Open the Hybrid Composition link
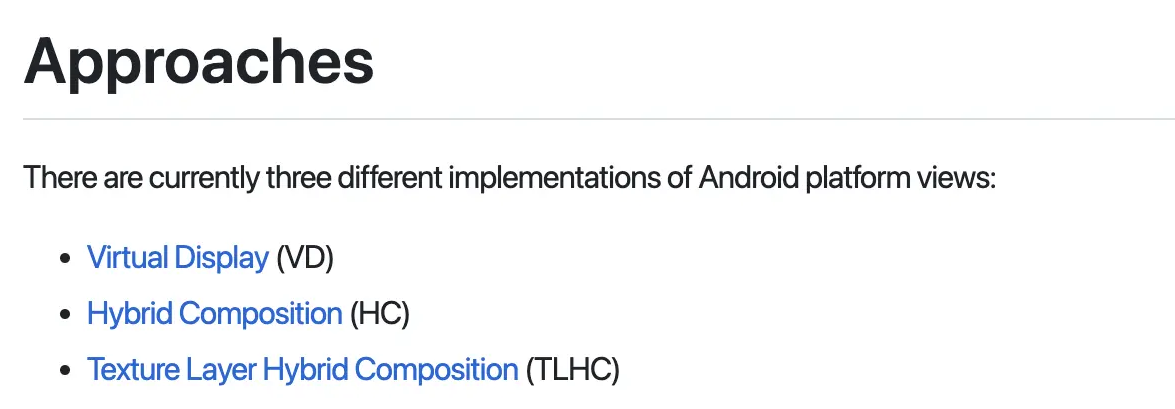Image resolution: width=1175 pixels, height=409 pixels. [x=214, y=314]
